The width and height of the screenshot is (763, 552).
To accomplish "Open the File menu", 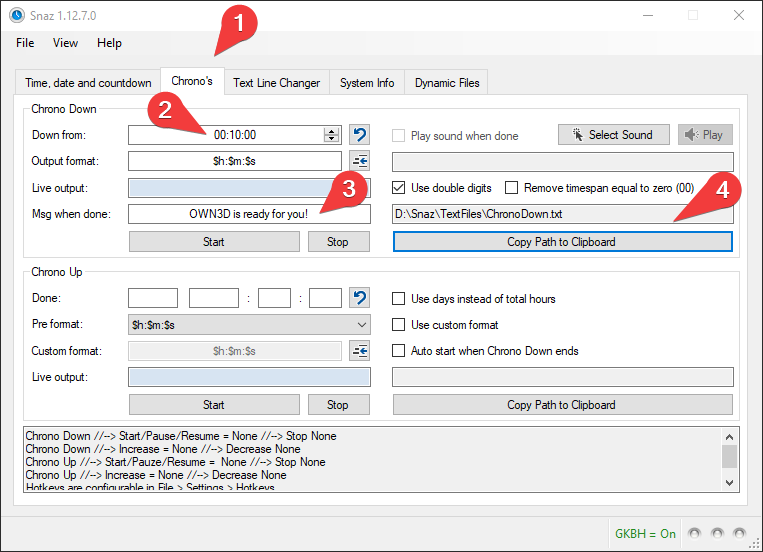I will 25,43.
